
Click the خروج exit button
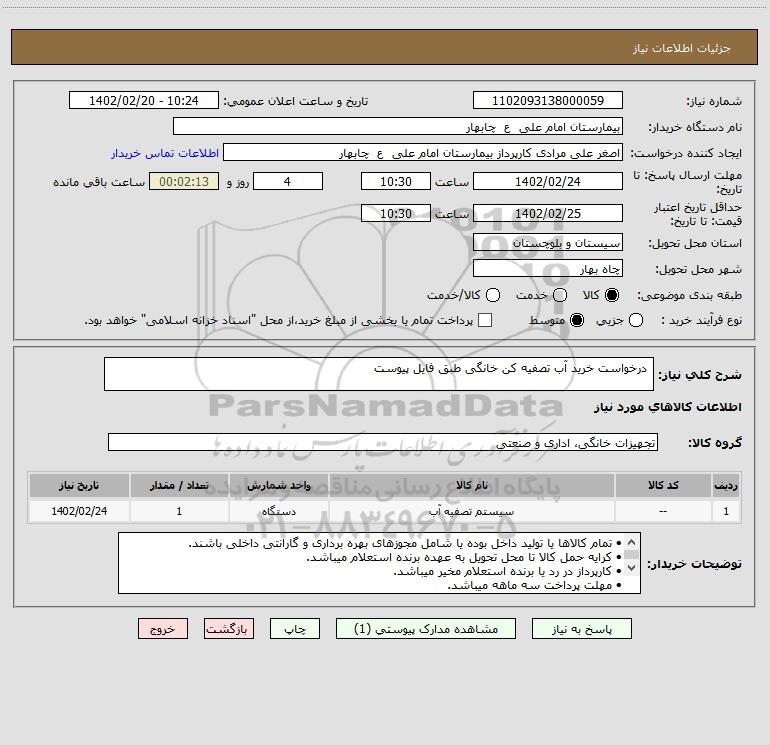click(163, 629)
